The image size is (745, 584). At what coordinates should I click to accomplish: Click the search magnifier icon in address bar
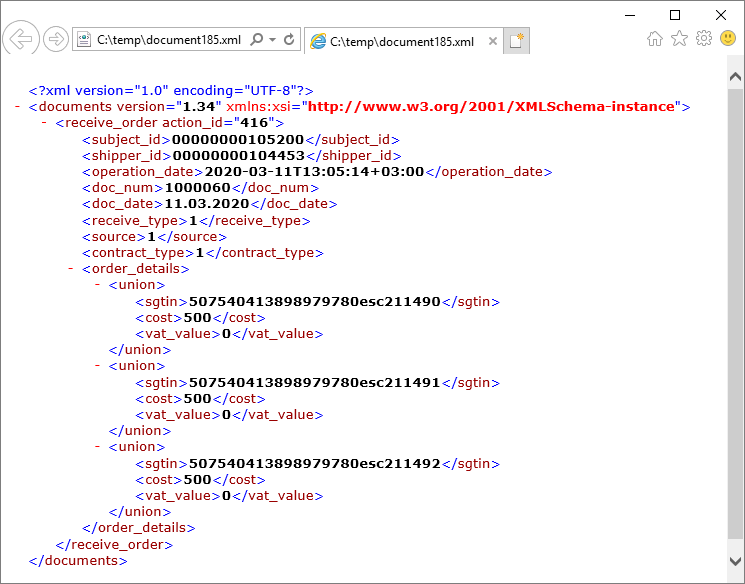tap(256, 40)
